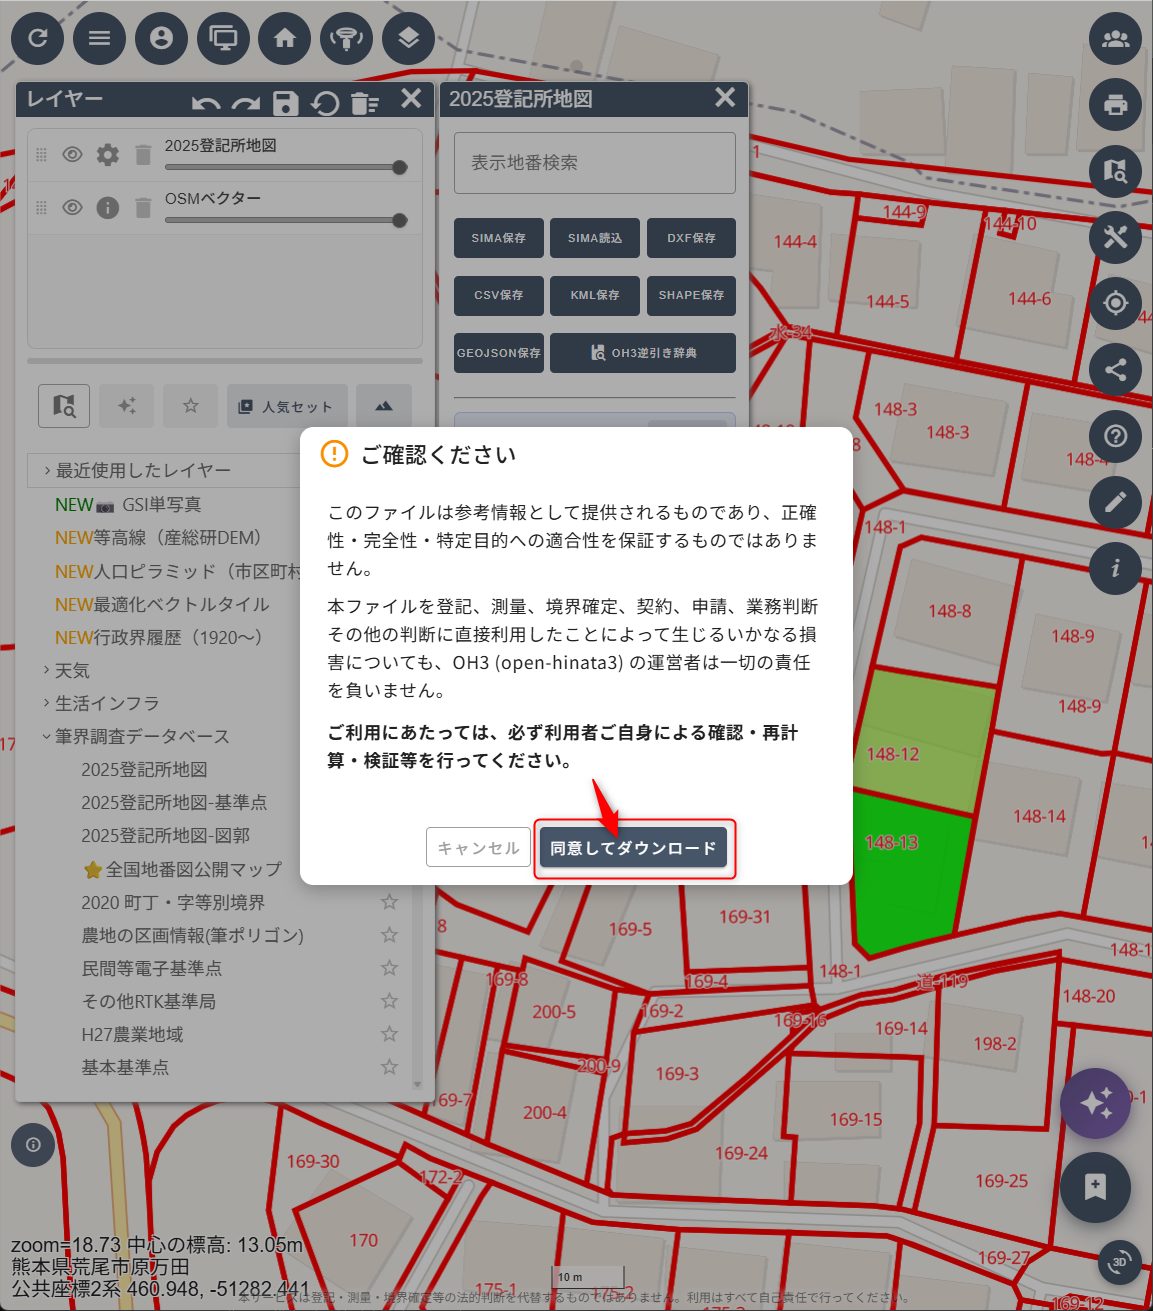Open the hamburger menu icon
This screenshot has width=1153, height=1311.
tap(99, 38)
